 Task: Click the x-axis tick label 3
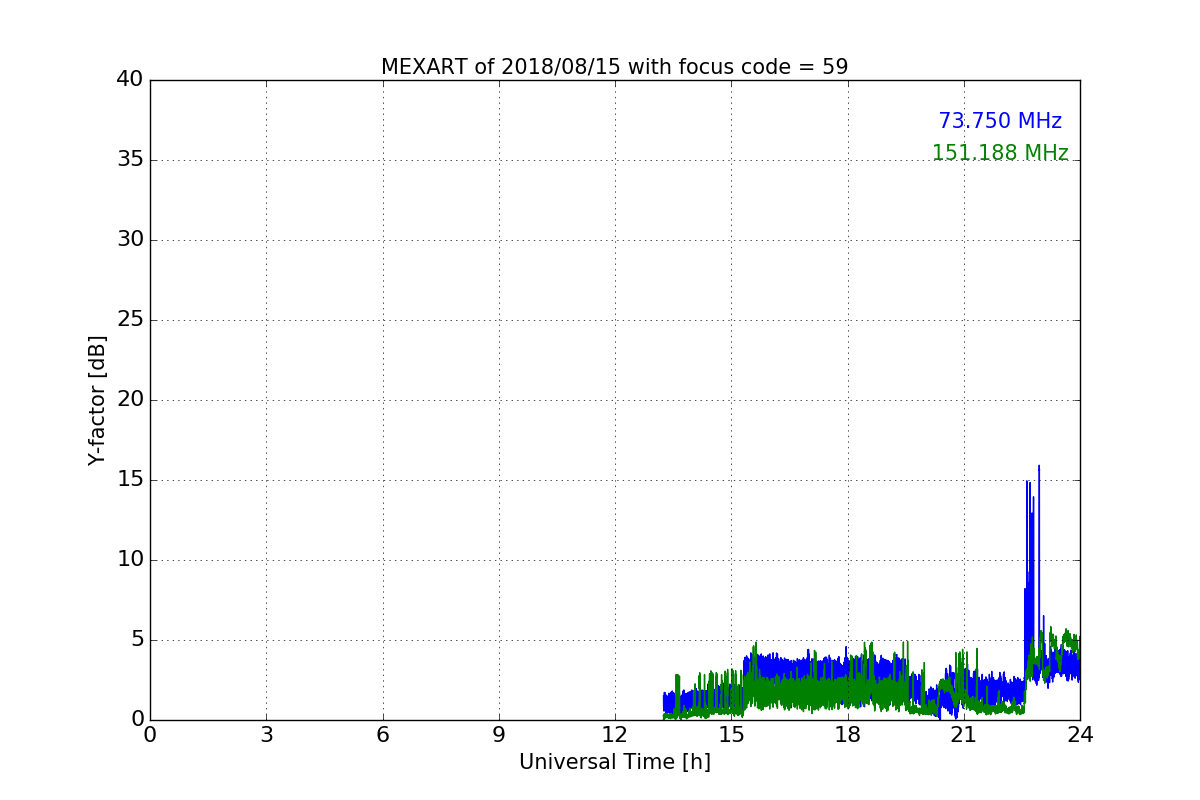click(266, 735)
